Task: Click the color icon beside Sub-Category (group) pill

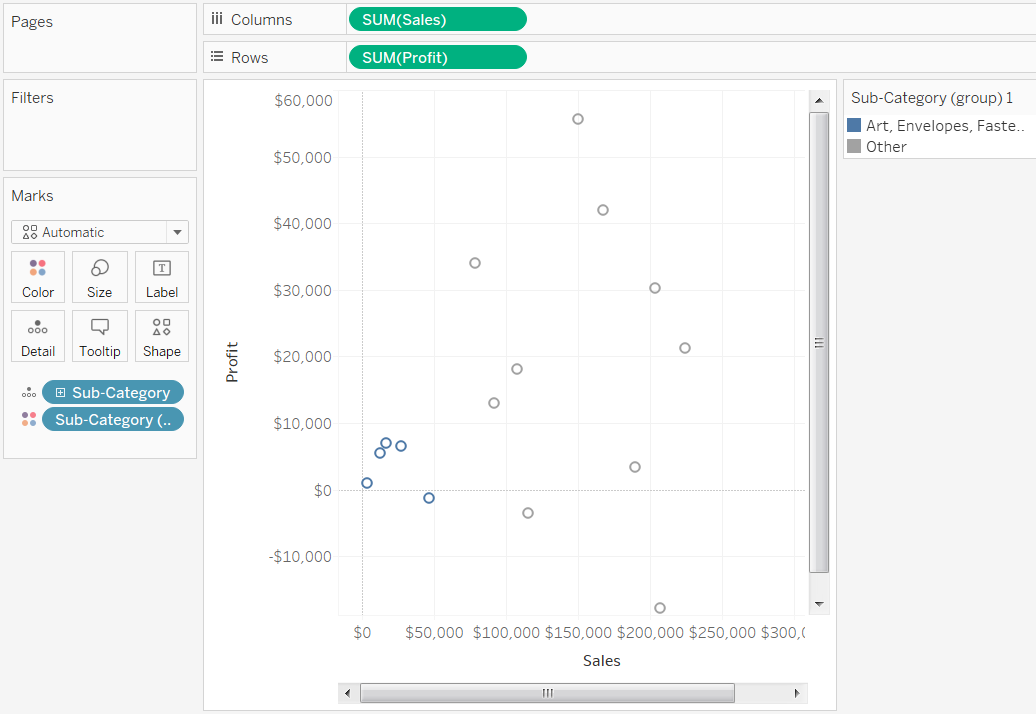Action: click(28, 419)
